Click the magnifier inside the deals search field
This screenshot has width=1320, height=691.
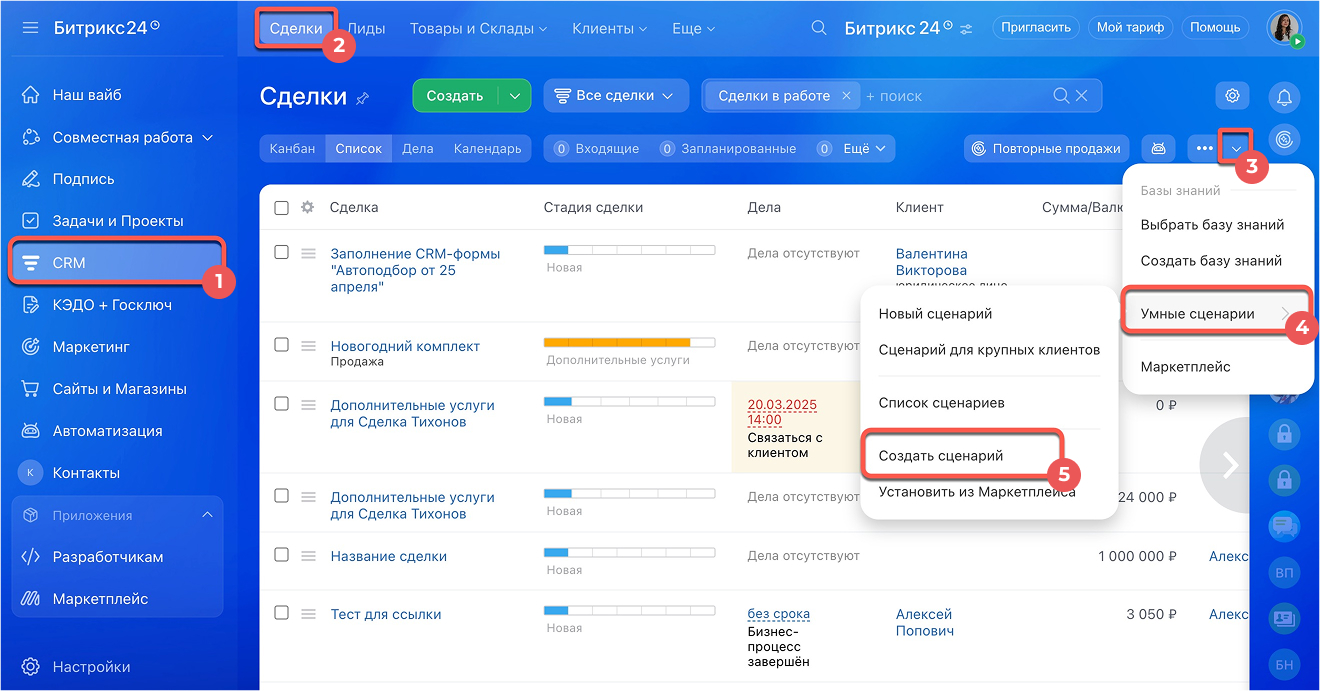(1062, 96)
